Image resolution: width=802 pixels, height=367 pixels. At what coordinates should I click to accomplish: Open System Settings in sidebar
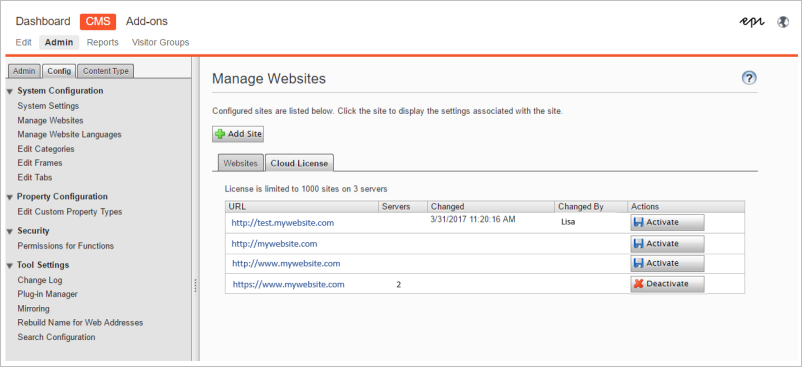click(48, 106)
